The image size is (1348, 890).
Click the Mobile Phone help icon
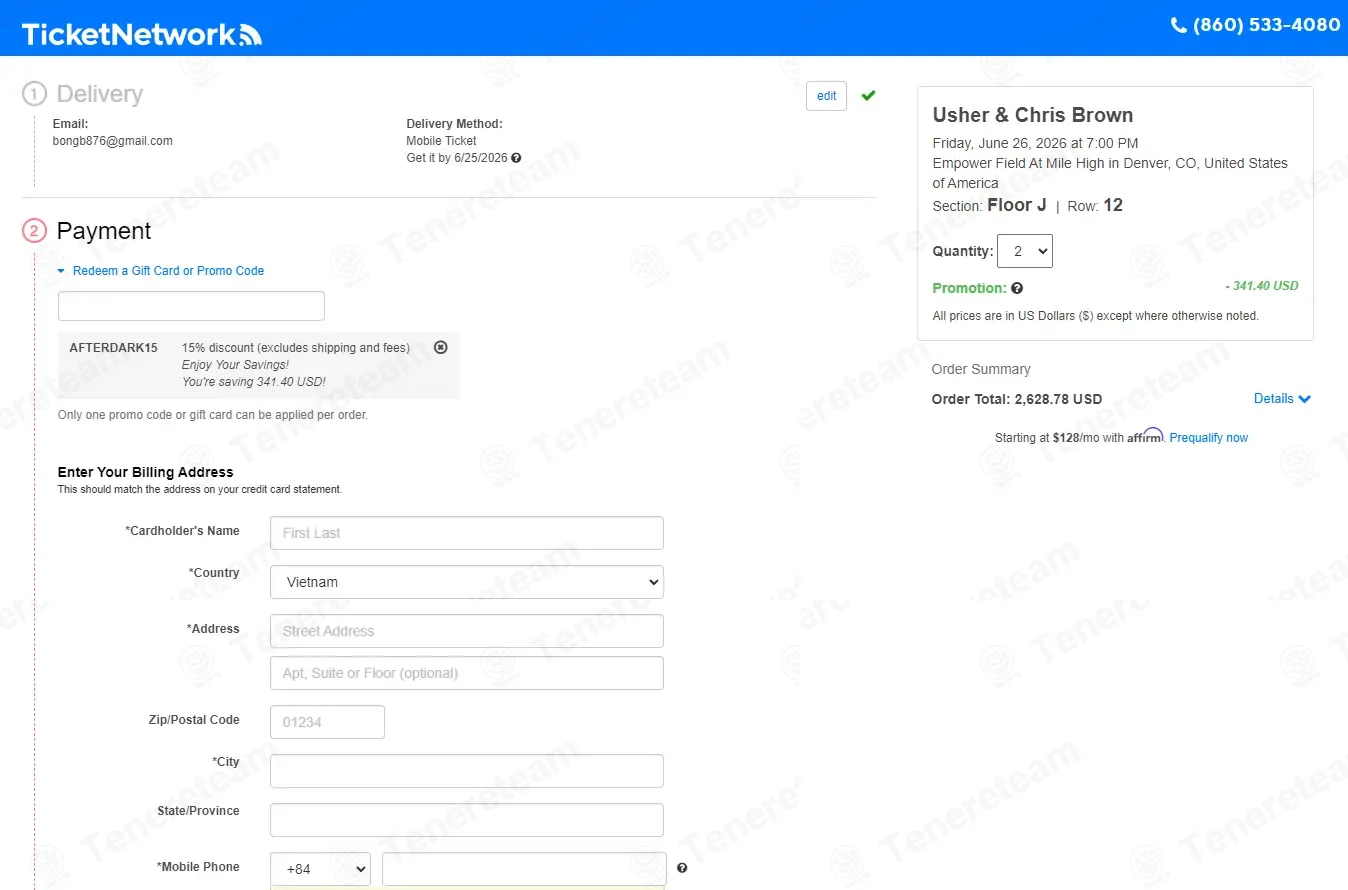tap(682, 868)
